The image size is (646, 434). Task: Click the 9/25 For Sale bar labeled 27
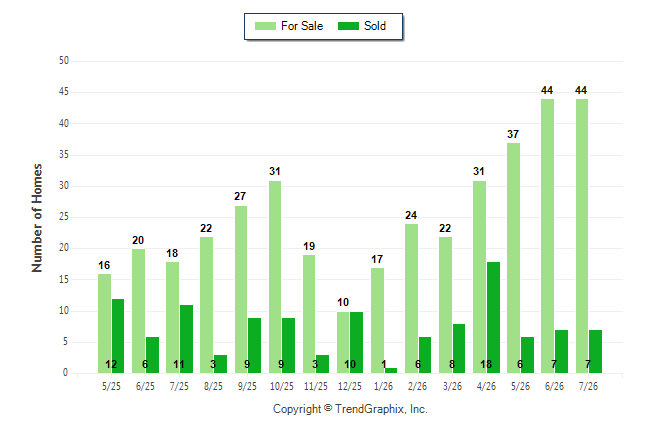[x=241, y=289]
